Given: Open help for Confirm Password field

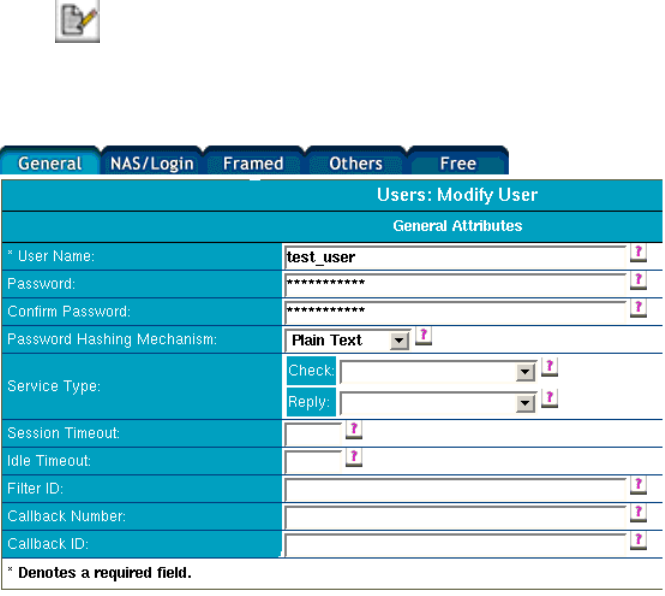Looking at the screenshot, I should [638, 308].
